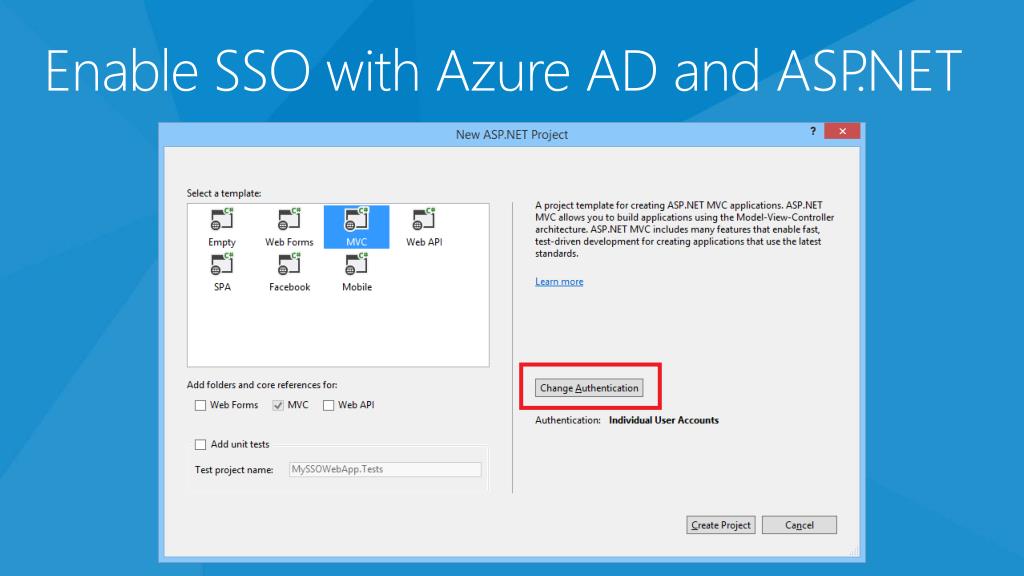Click the Test project name field
1024x576 pixels.
[x=385, y=470]
